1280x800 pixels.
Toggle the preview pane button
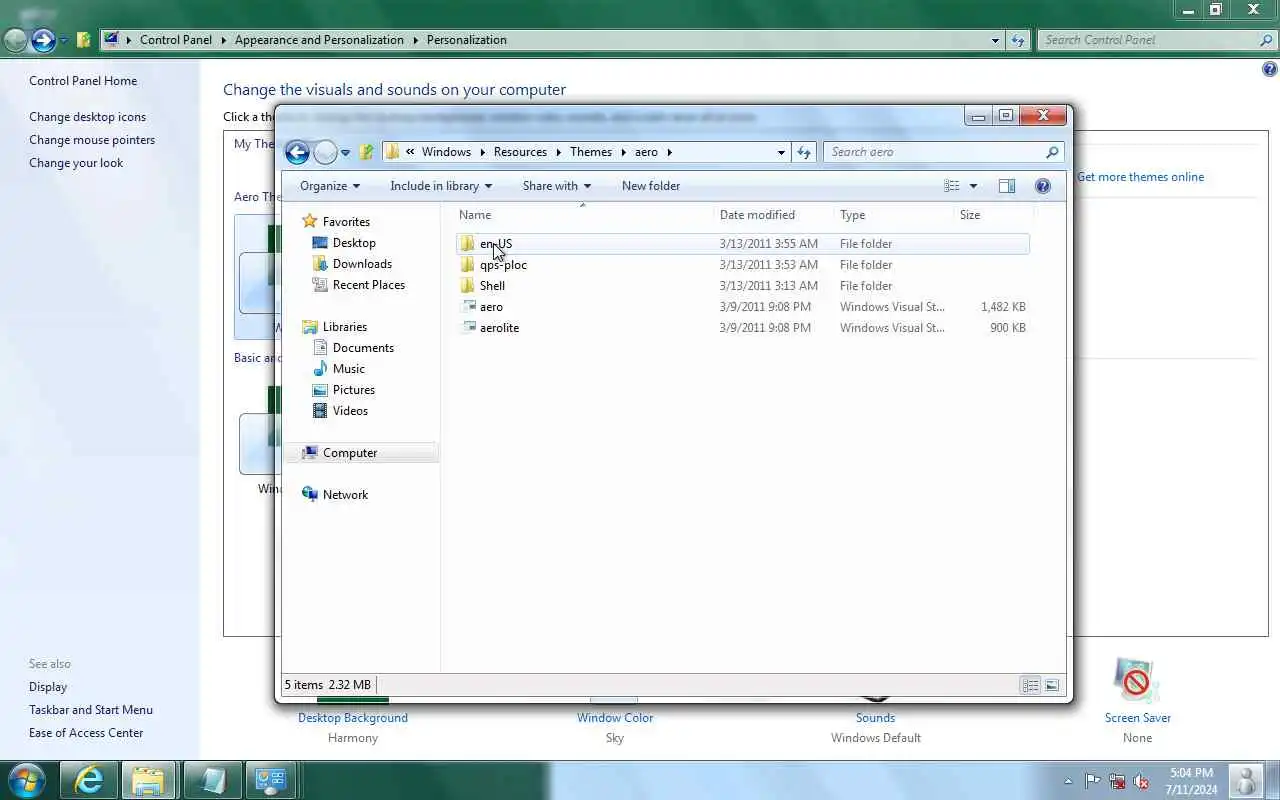1007,186
